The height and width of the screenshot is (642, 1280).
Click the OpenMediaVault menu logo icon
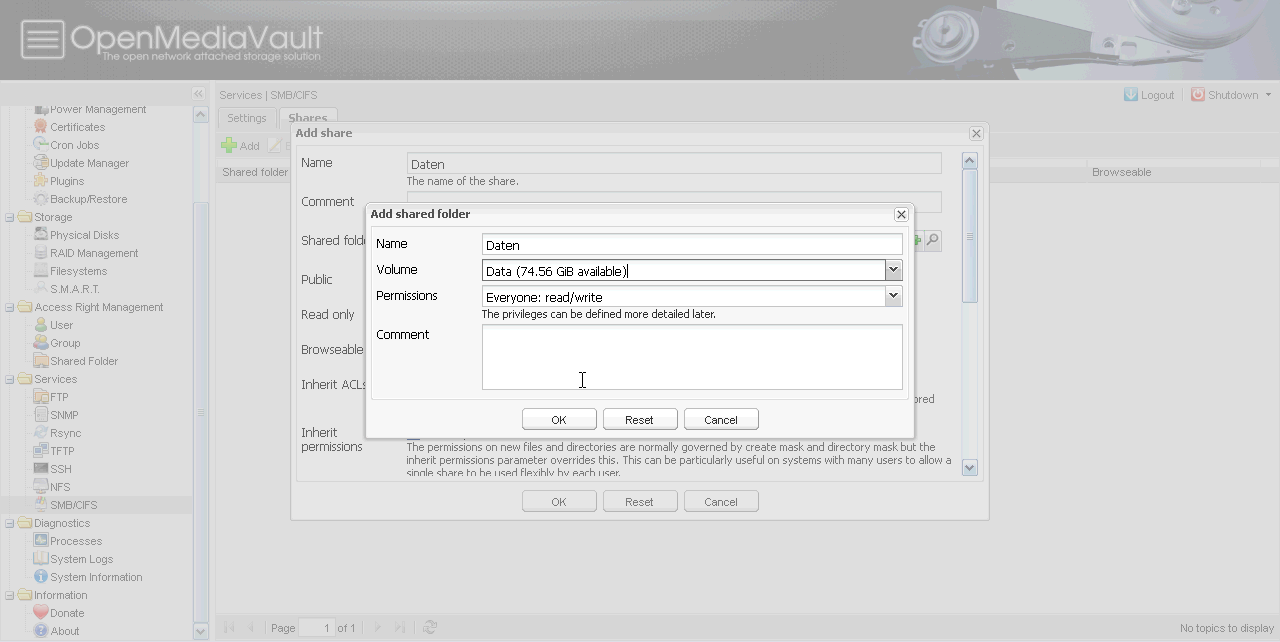42,40
